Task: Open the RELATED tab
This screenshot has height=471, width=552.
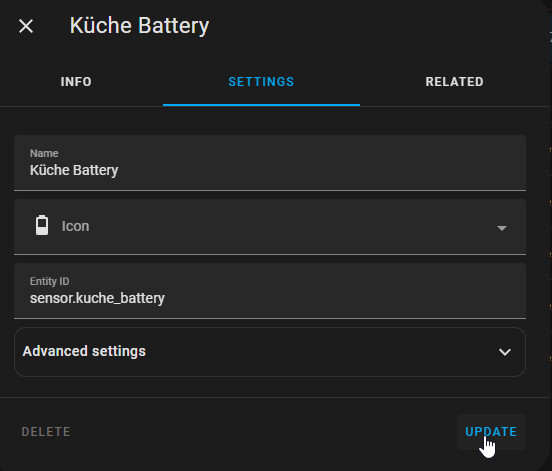Action: pos(454,82)
